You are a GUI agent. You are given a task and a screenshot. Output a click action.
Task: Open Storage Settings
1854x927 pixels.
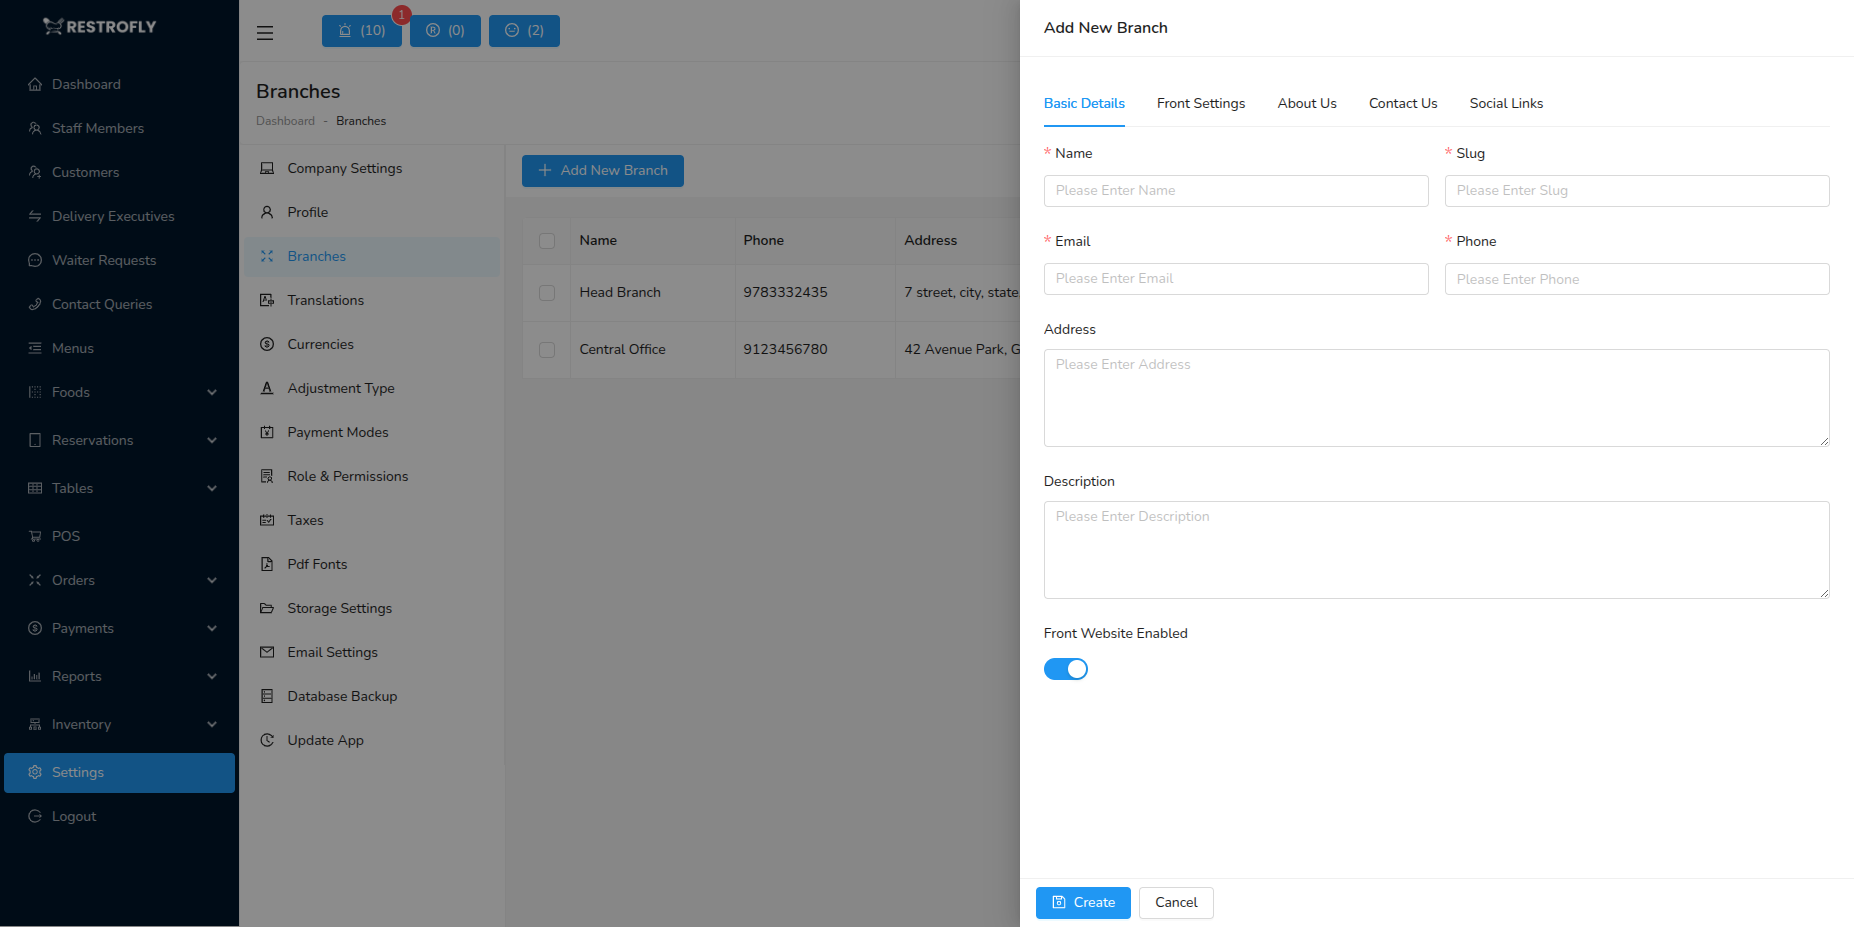(339, 608)
